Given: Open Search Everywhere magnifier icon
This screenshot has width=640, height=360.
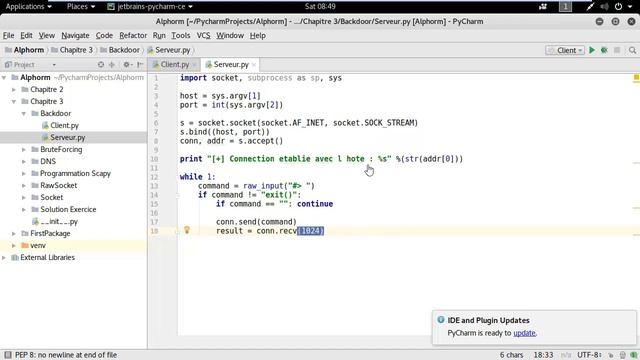Looking at the screenshot, I should [x=632, y=50].
